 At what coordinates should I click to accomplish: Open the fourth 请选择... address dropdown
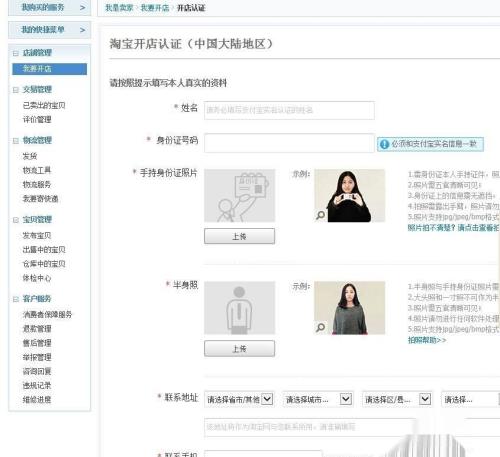click(x=471, y=399)
